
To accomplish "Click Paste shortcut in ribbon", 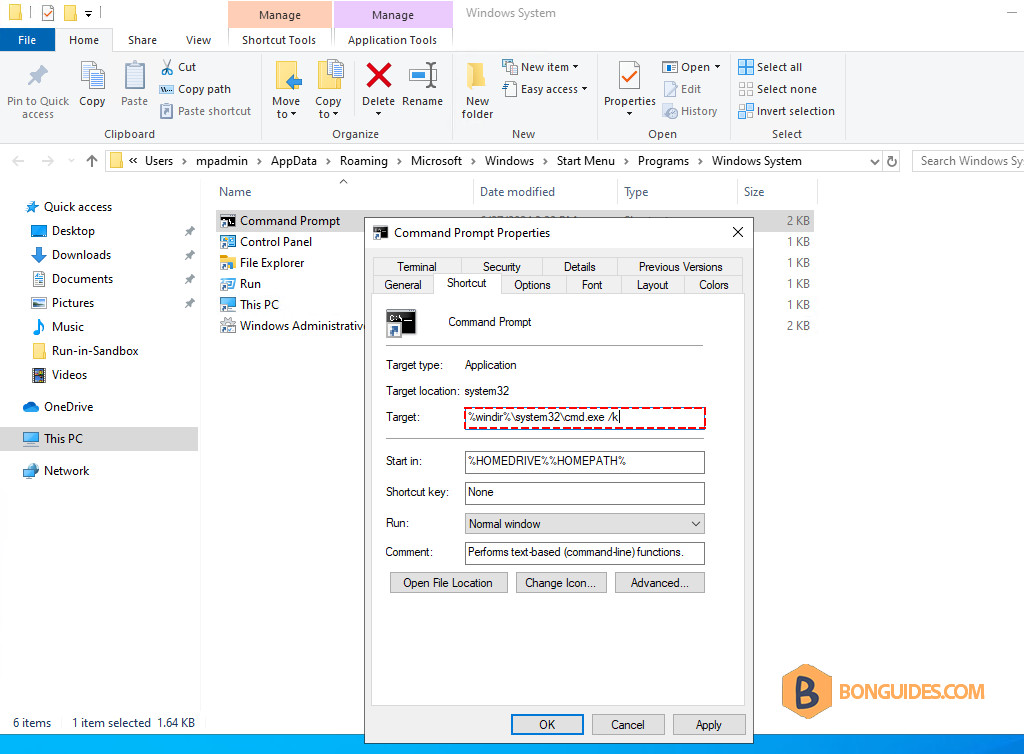I will 206,112.
